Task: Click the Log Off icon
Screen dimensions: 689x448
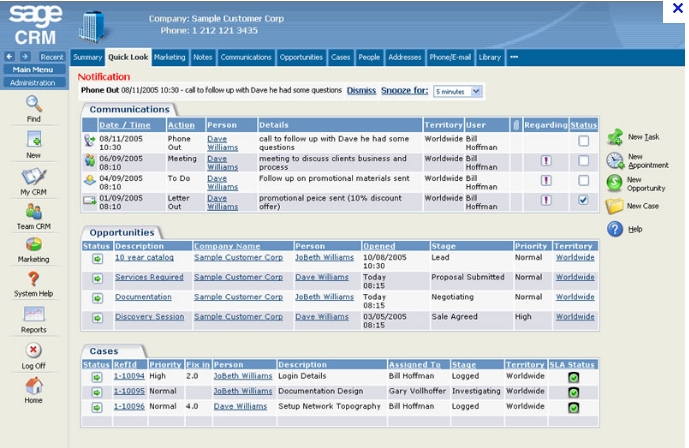Action: 33,350
